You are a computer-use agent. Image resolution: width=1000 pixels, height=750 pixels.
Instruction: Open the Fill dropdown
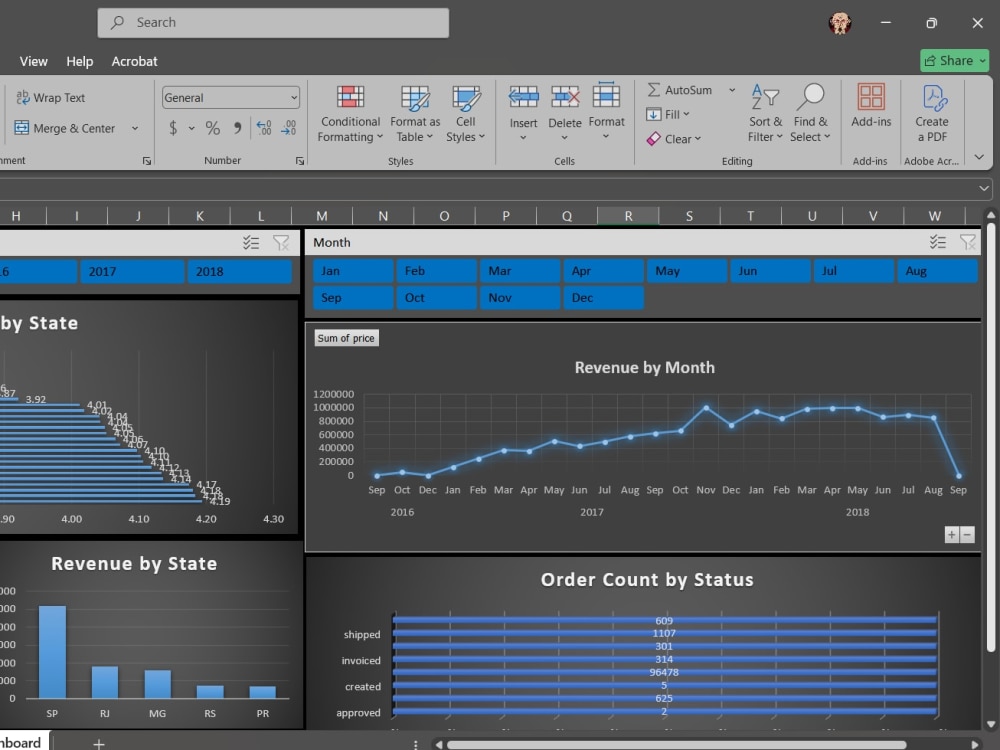click(668, 114)
